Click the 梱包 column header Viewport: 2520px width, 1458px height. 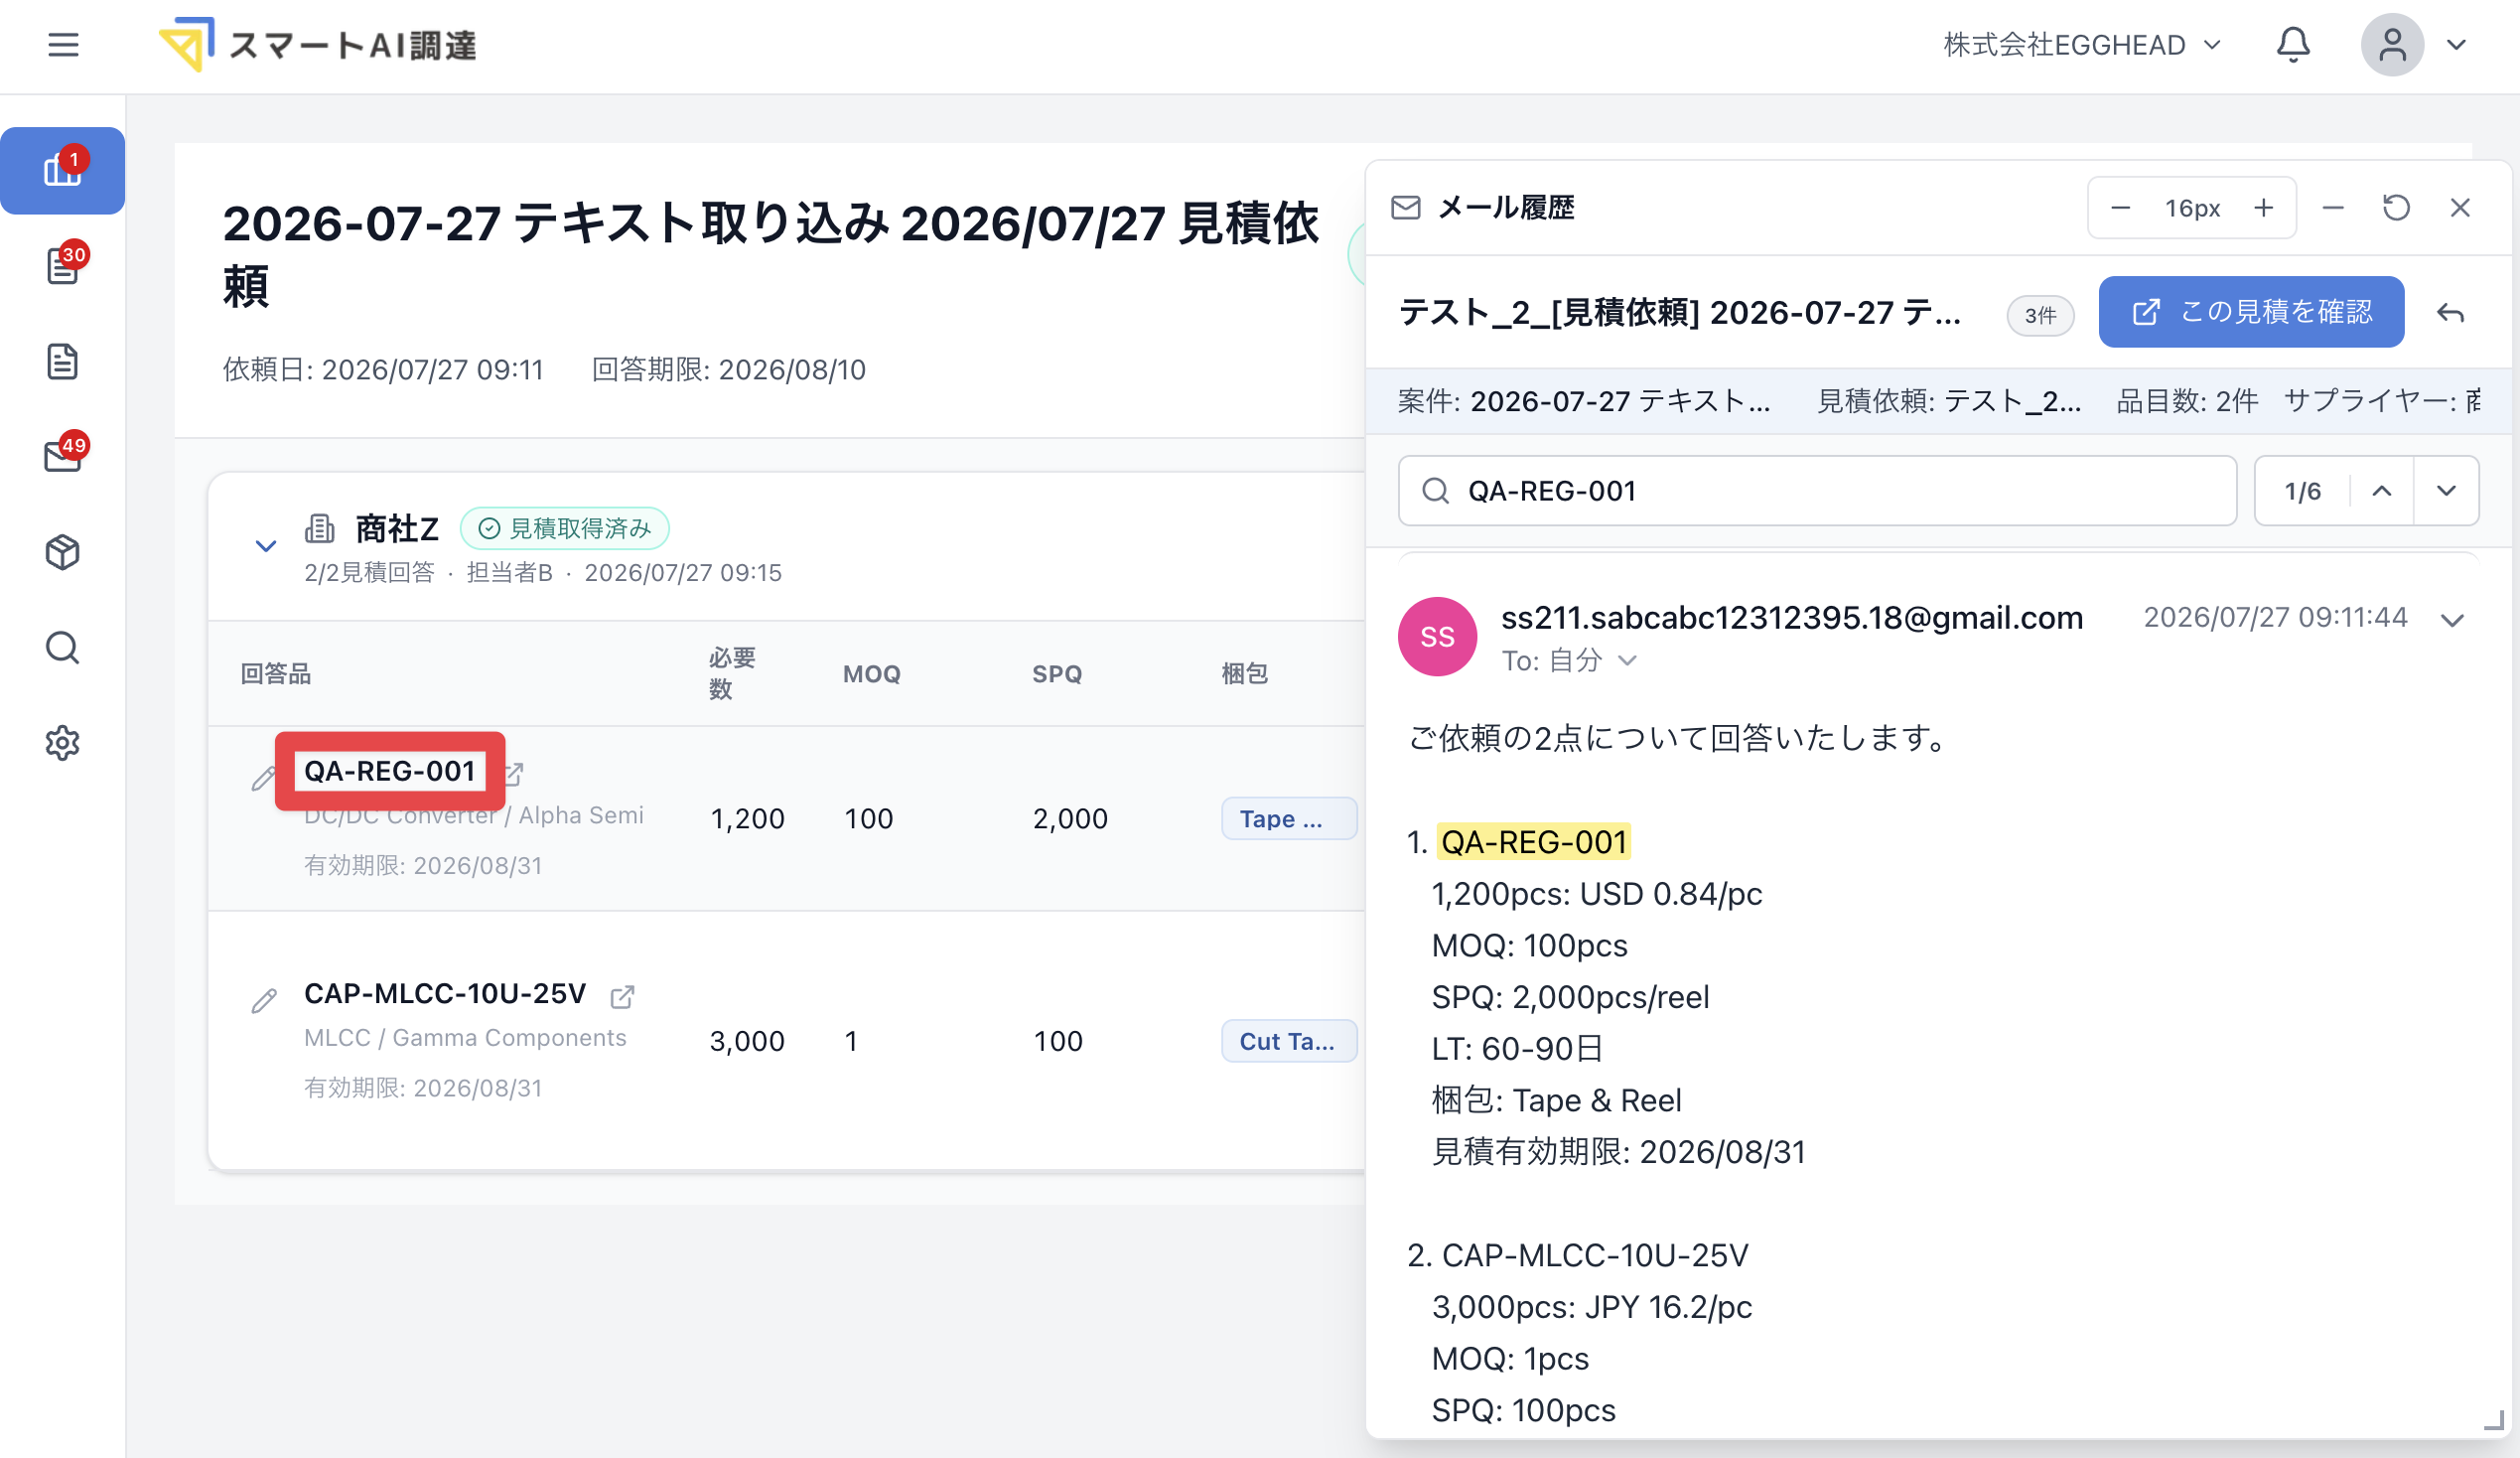click(x=1245, y=673)
